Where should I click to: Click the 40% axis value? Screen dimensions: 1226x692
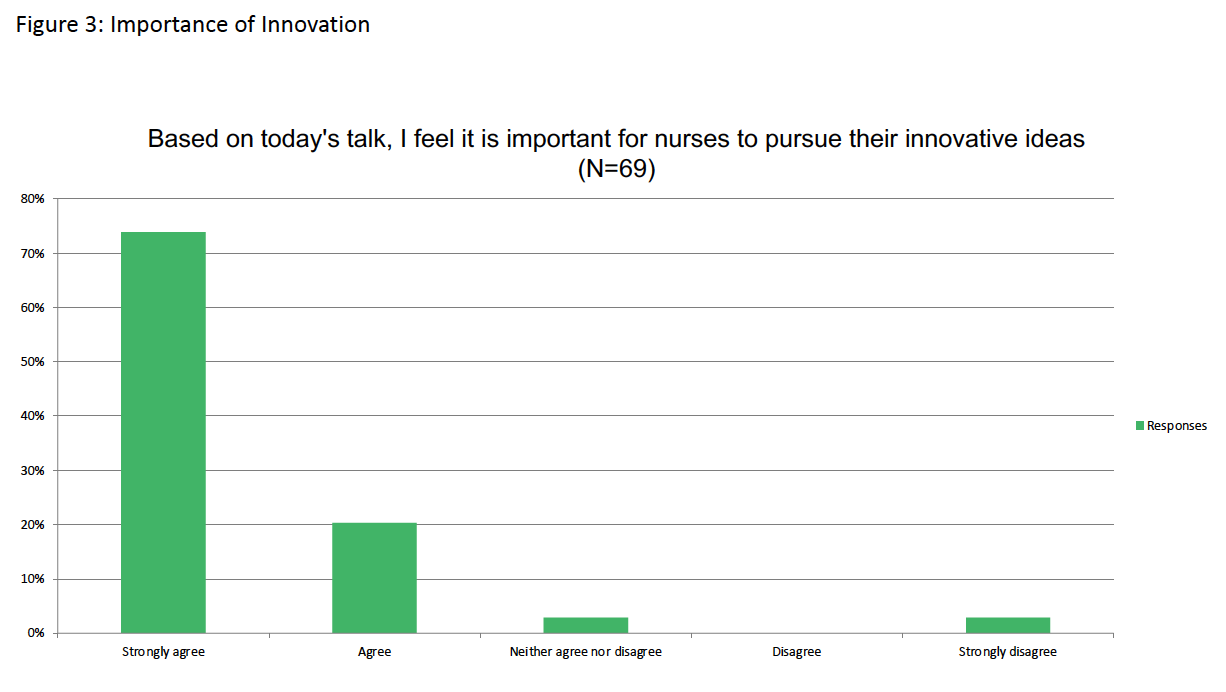32,416
